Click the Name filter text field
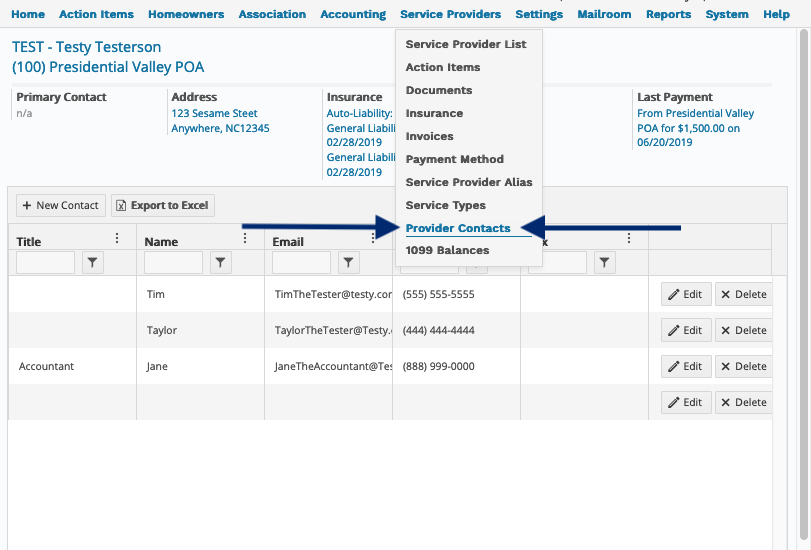 click(173, 263)
